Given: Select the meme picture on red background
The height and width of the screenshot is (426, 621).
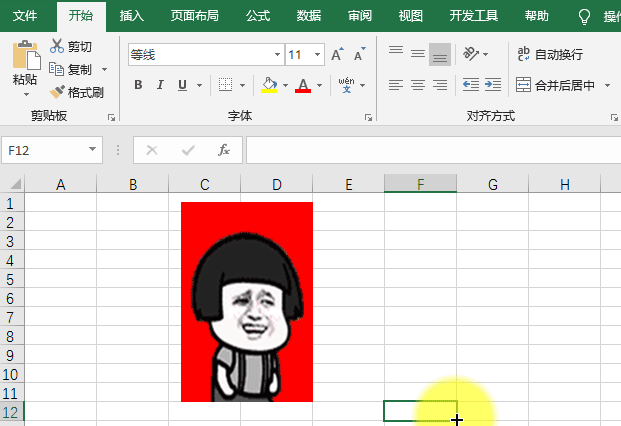Looking at the screenshot, I should click(247, 302).
